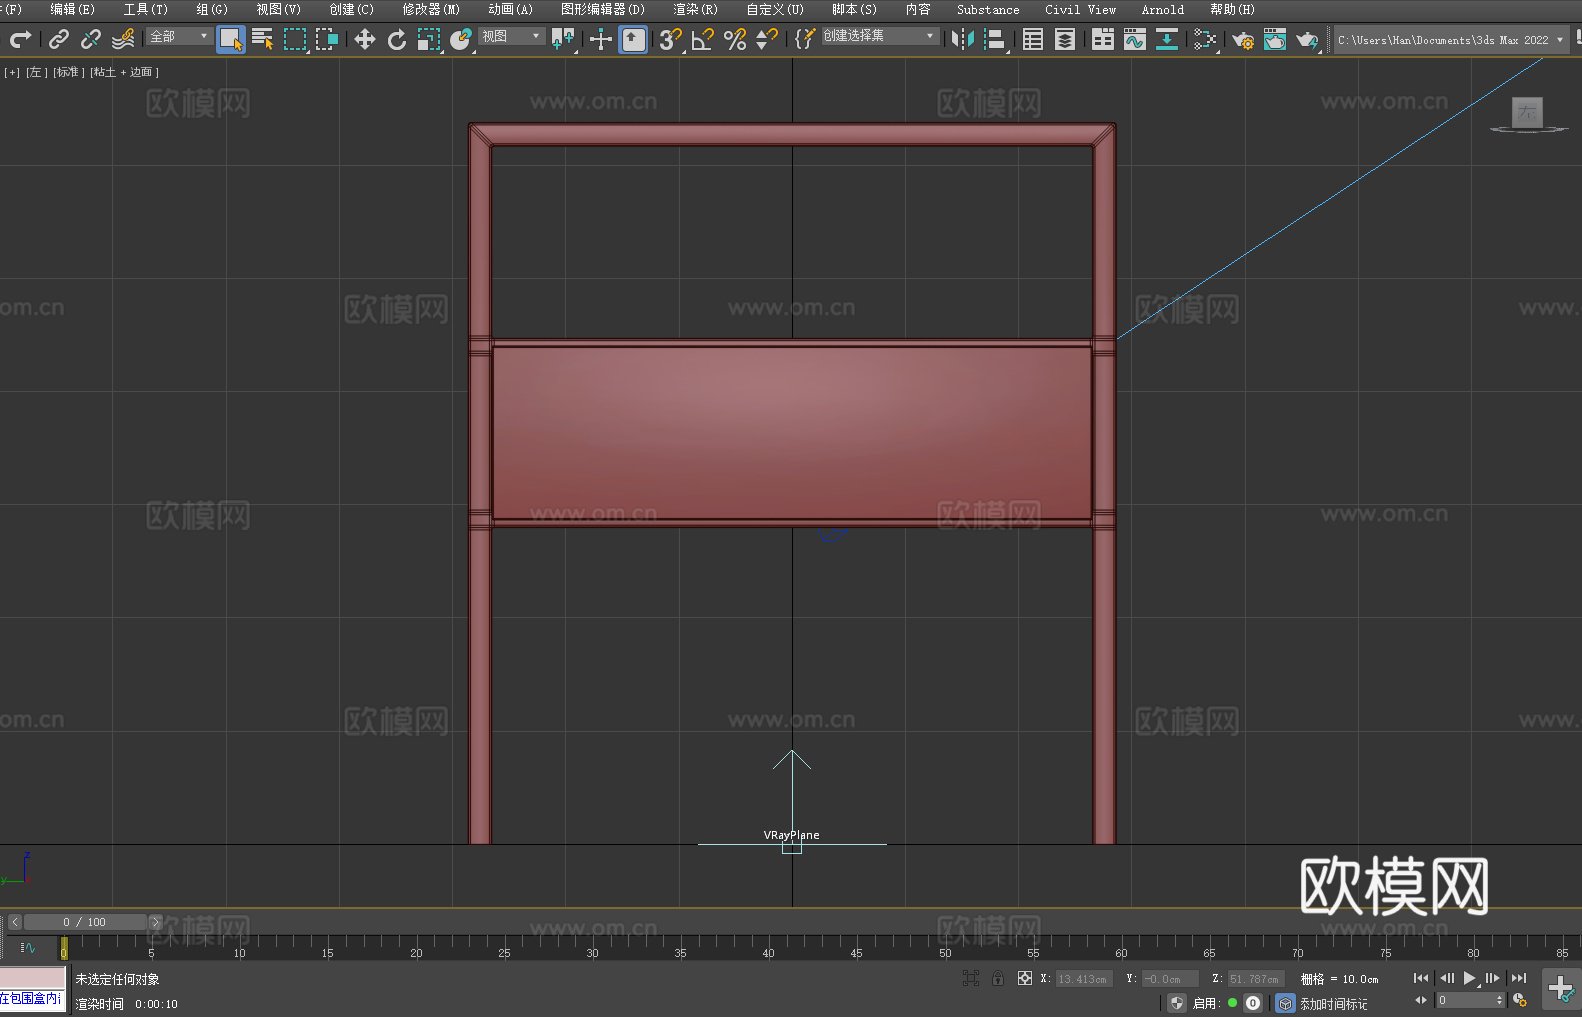Open the 编辑(E) menu
Viewport: 1582px width, 1017px height.
pos(72,10)
